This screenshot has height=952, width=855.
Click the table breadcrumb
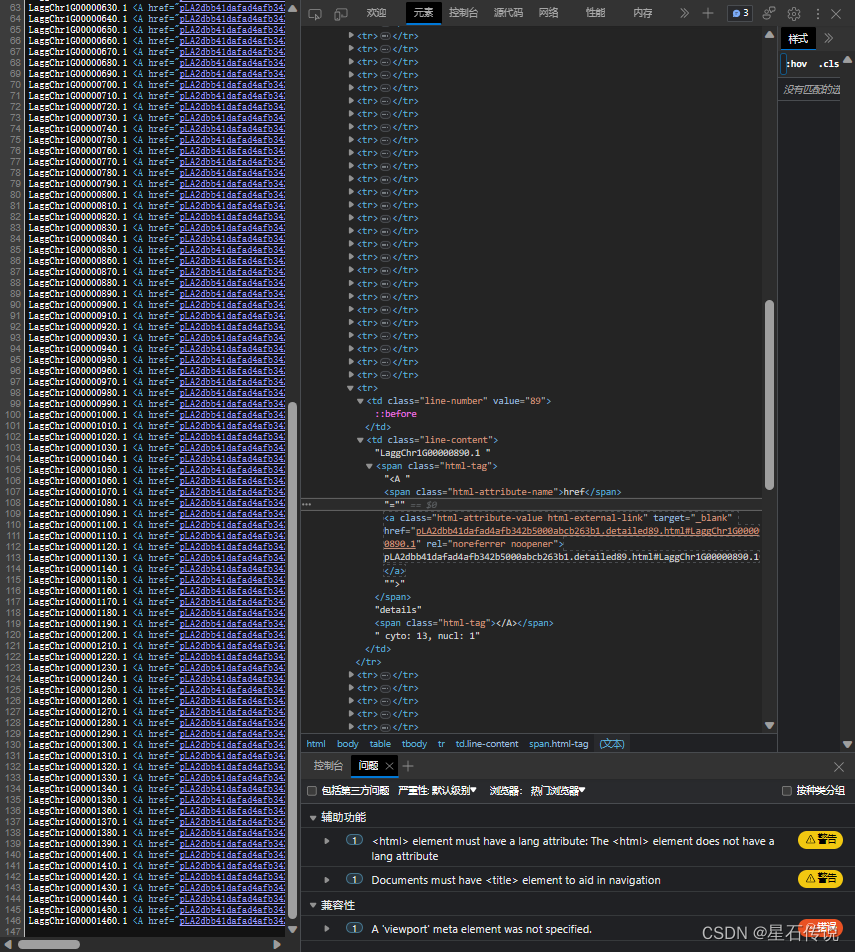(380, 744)
